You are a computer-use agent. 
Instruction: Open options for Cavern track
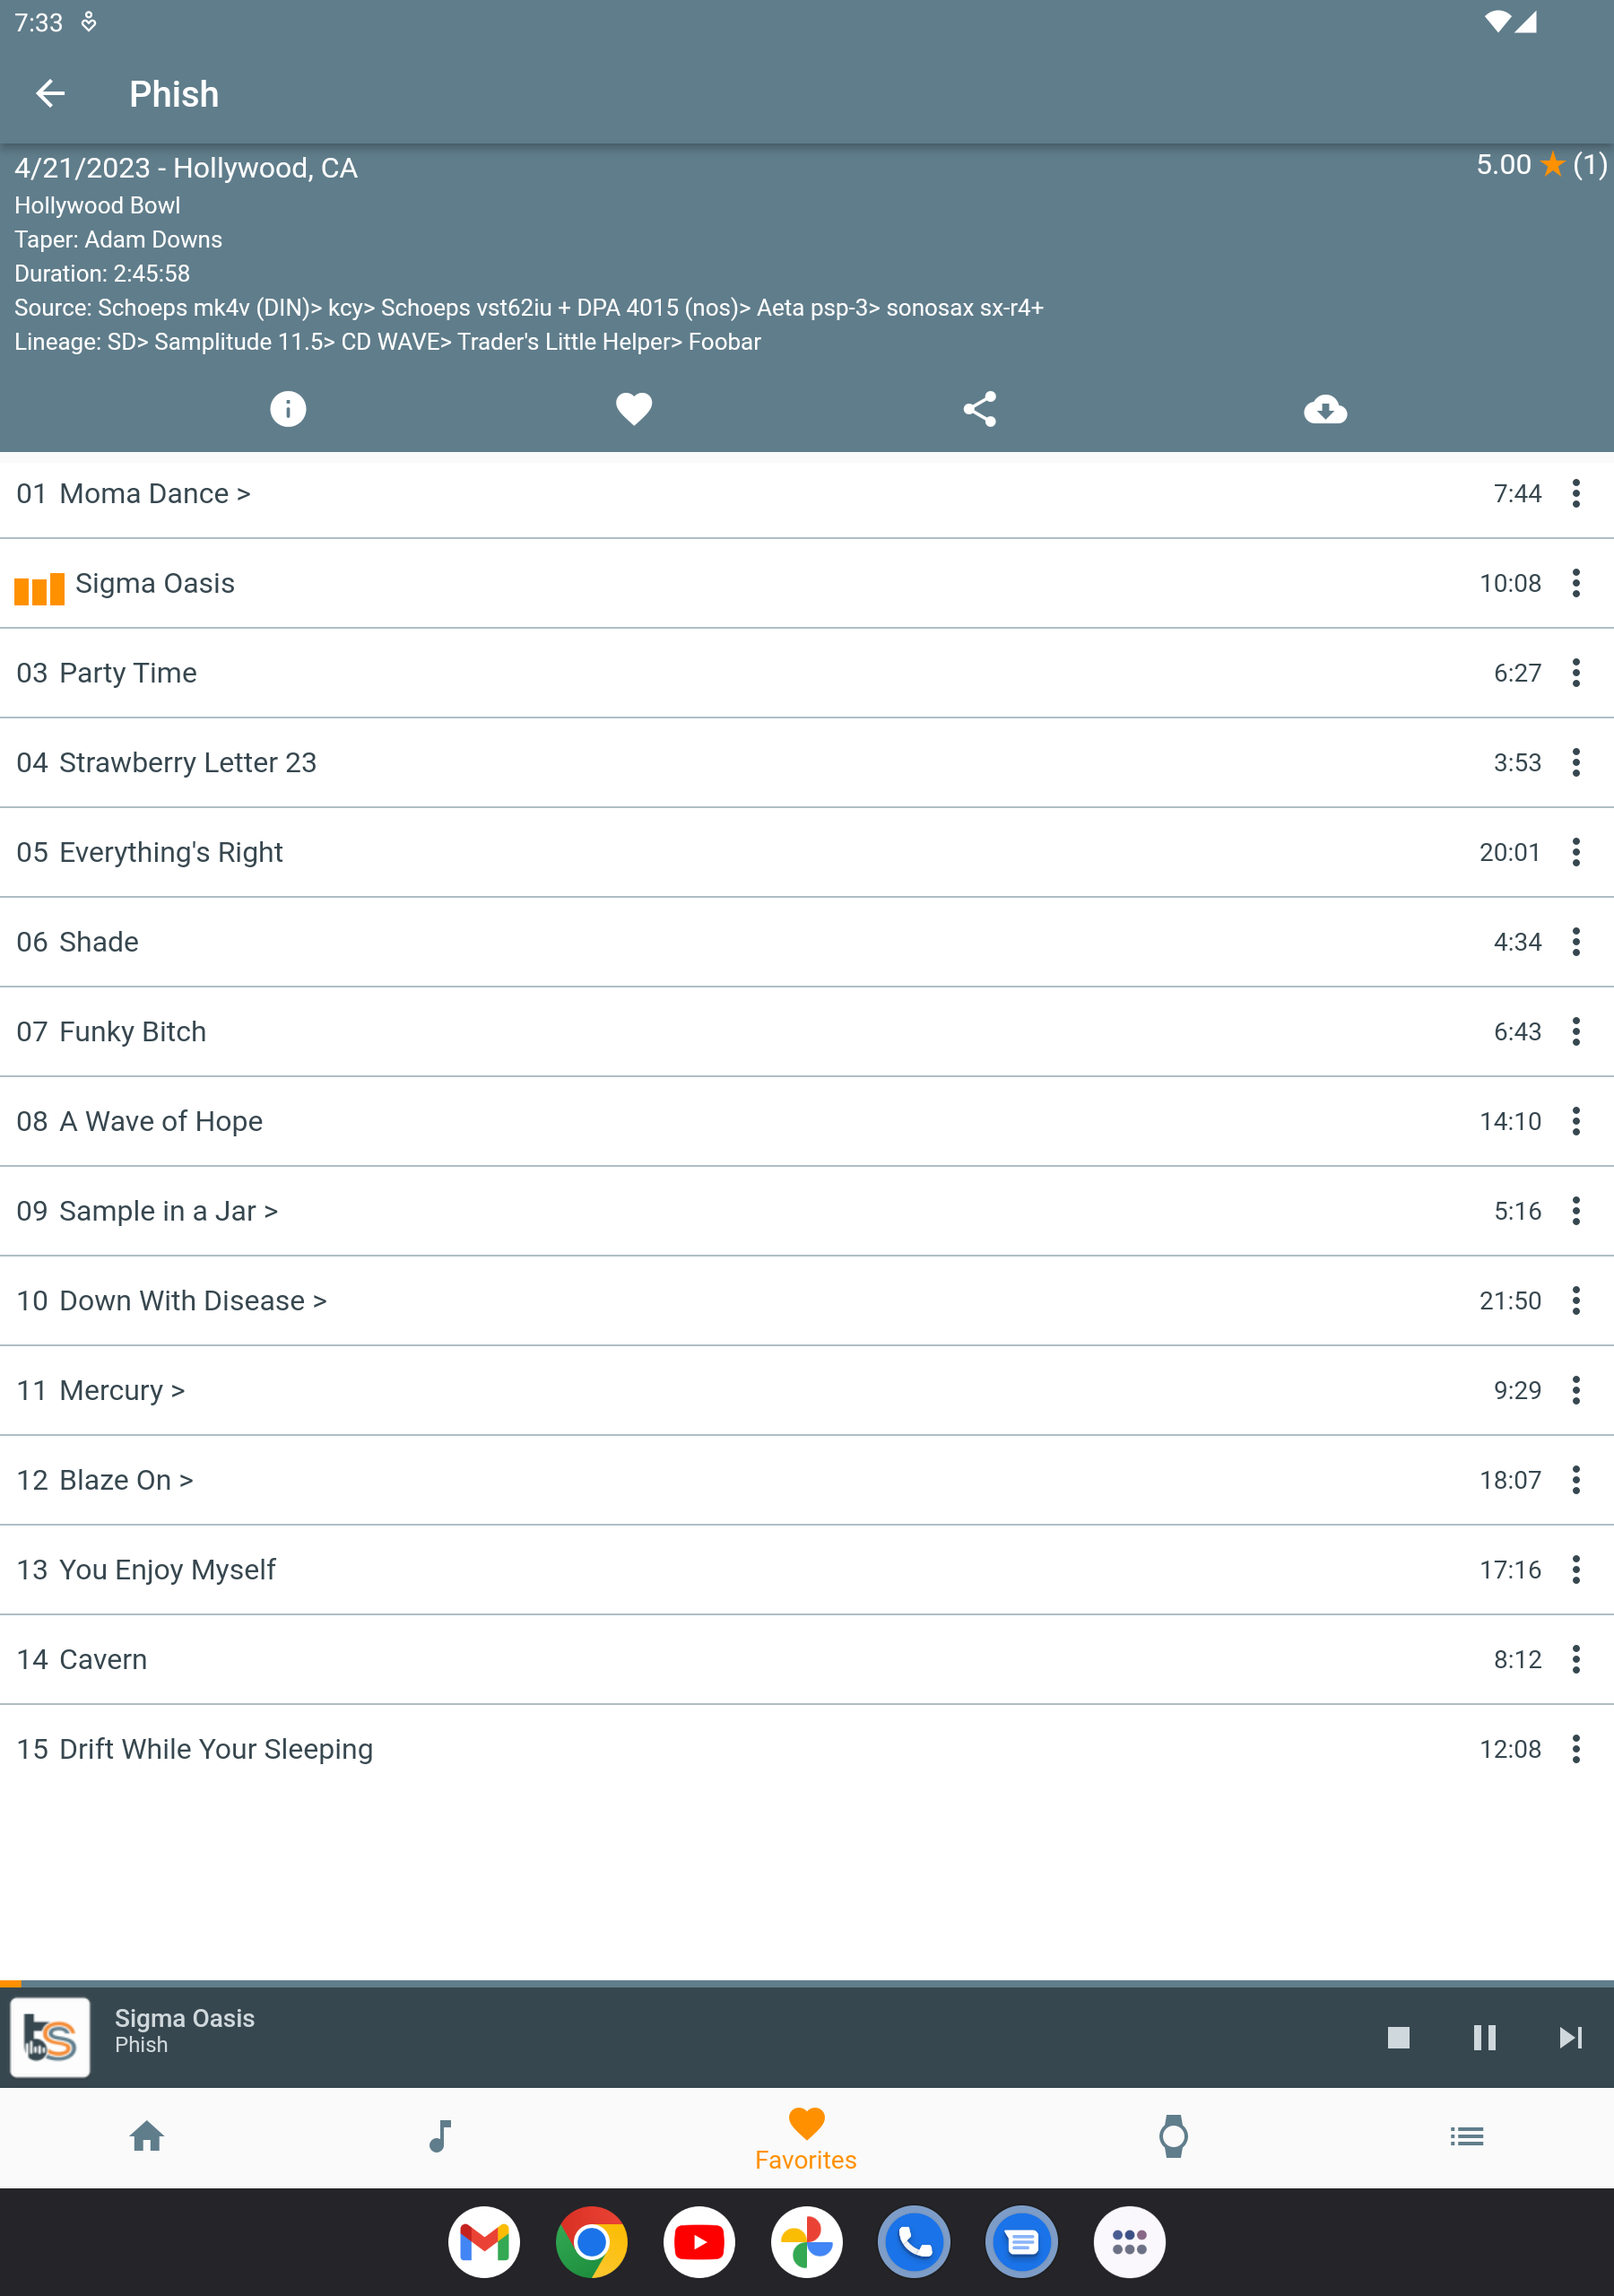(1575, 1660)
